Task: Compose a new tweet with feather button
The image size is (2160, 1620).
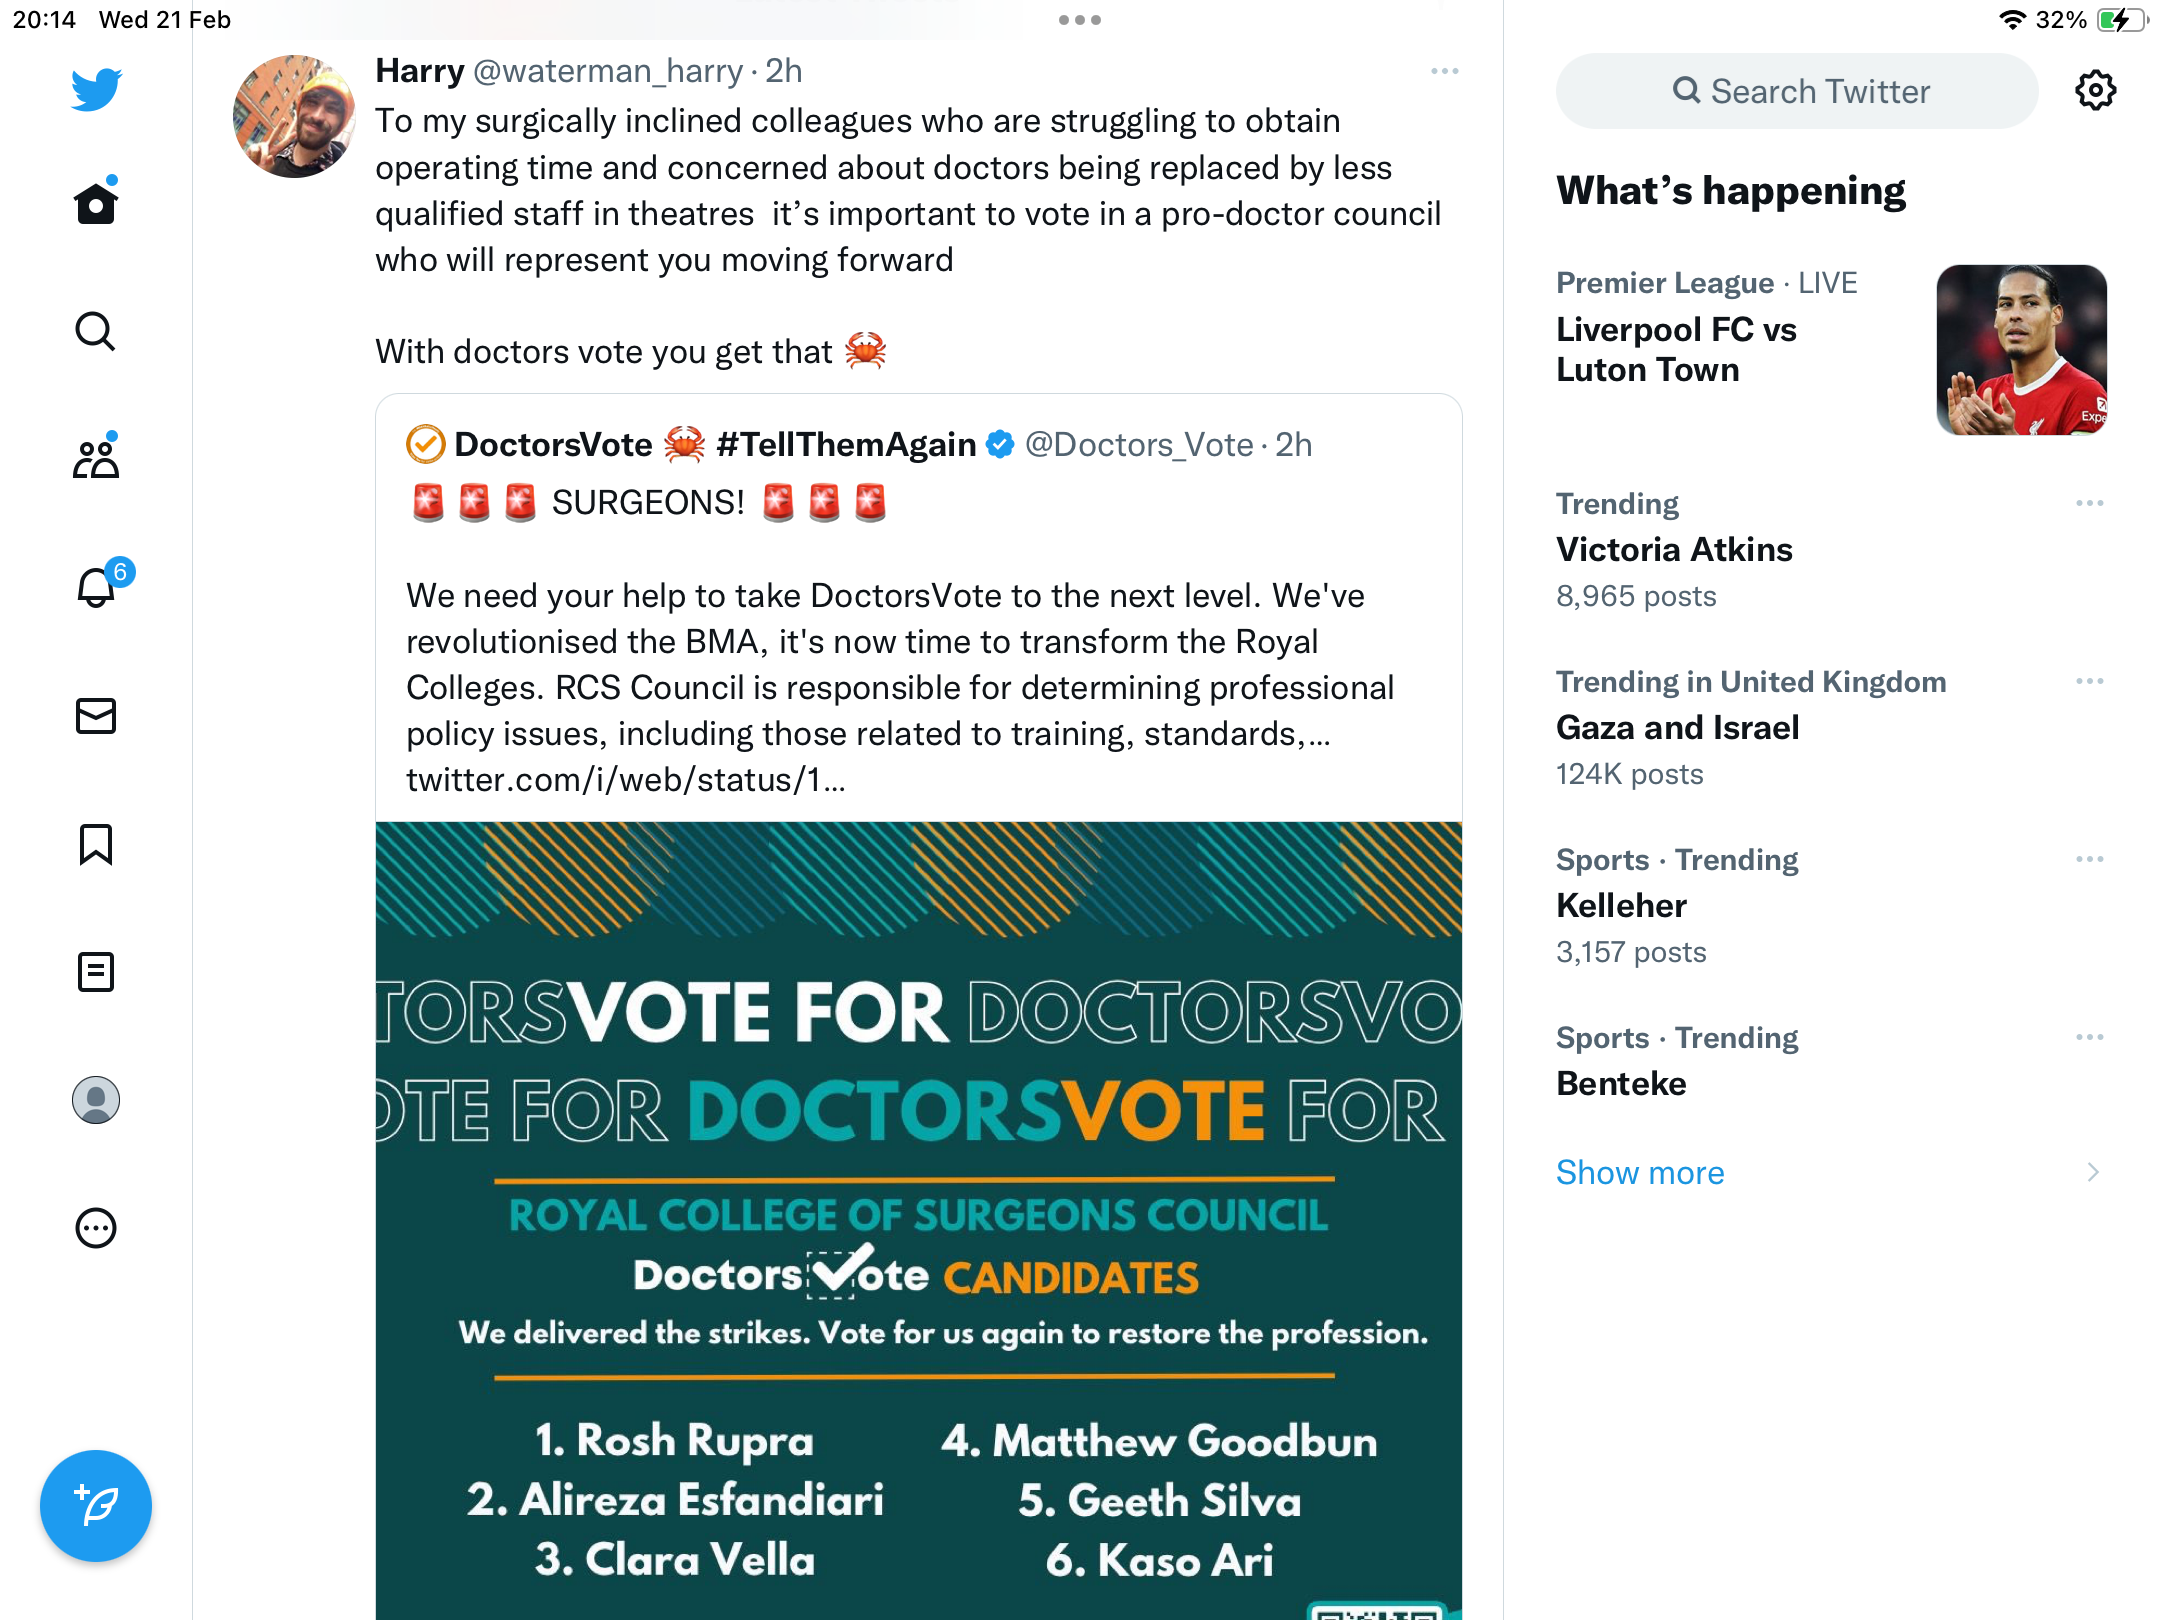Action: pos(96,1506)
